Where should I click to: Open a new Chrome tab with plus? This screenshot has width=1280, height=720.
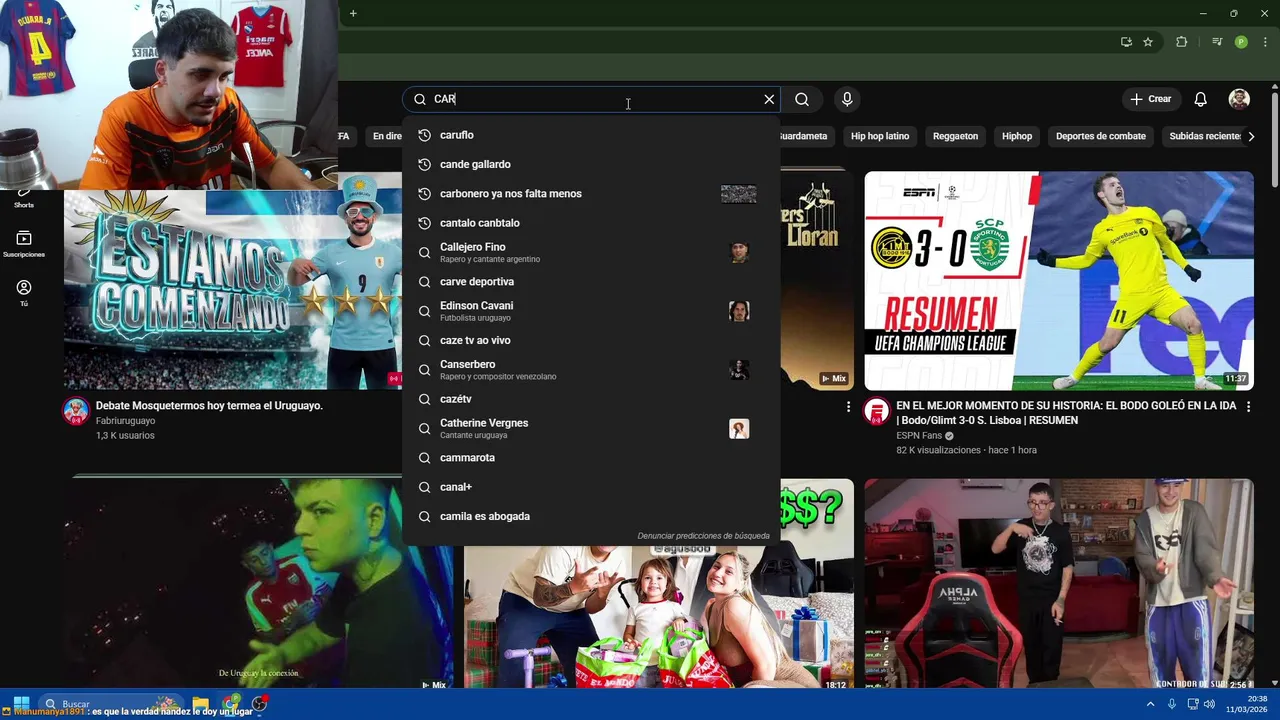tap(353, 13)
